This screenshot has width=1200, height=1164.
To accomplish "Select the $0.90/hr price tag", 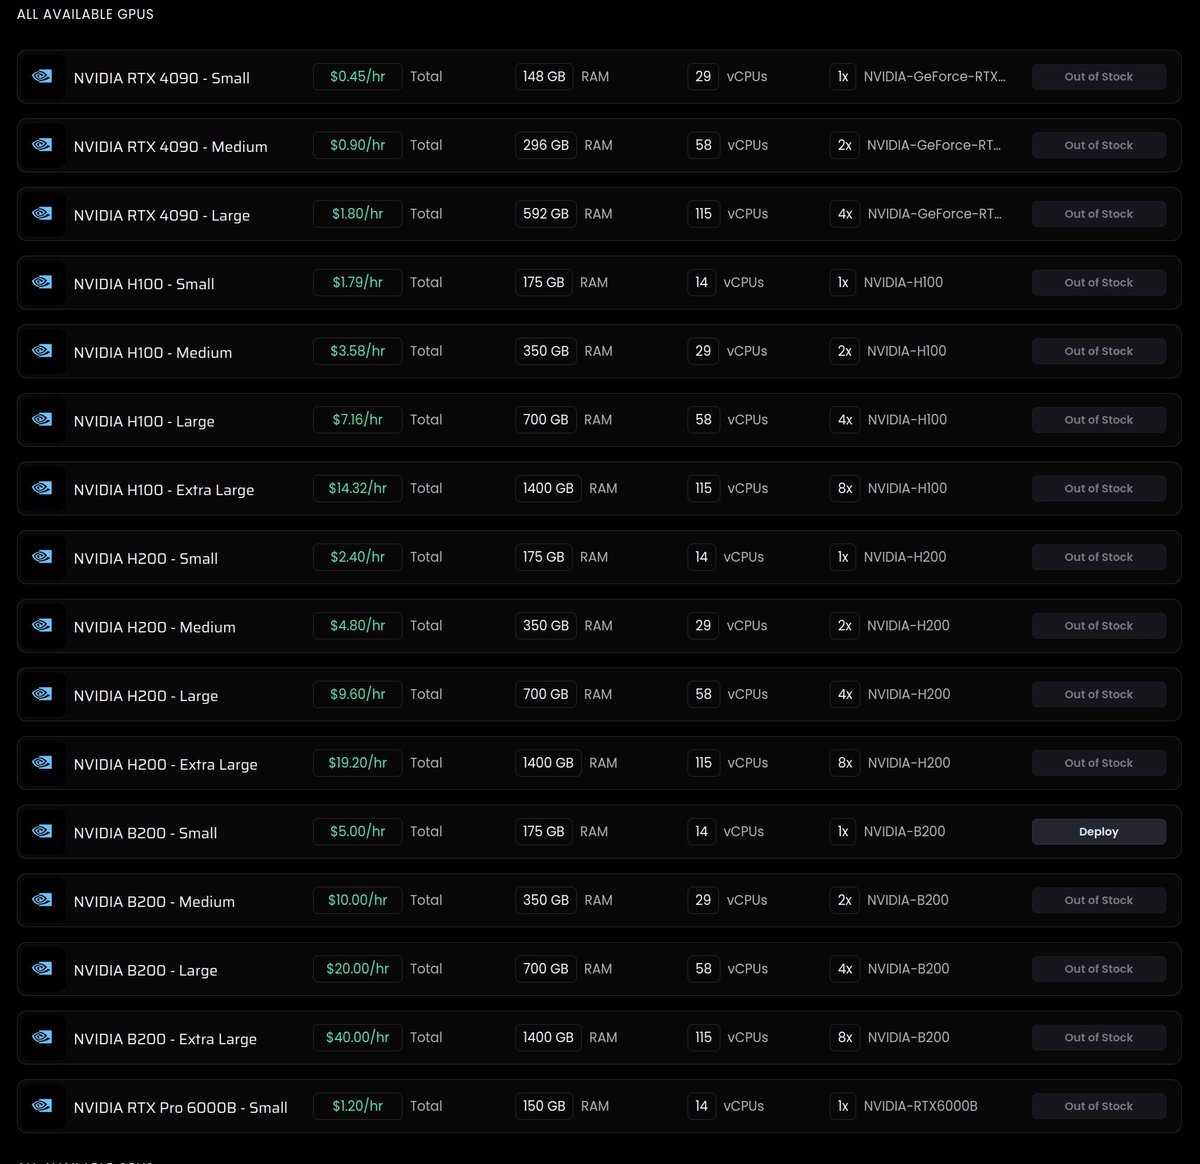I will [357, 145].
